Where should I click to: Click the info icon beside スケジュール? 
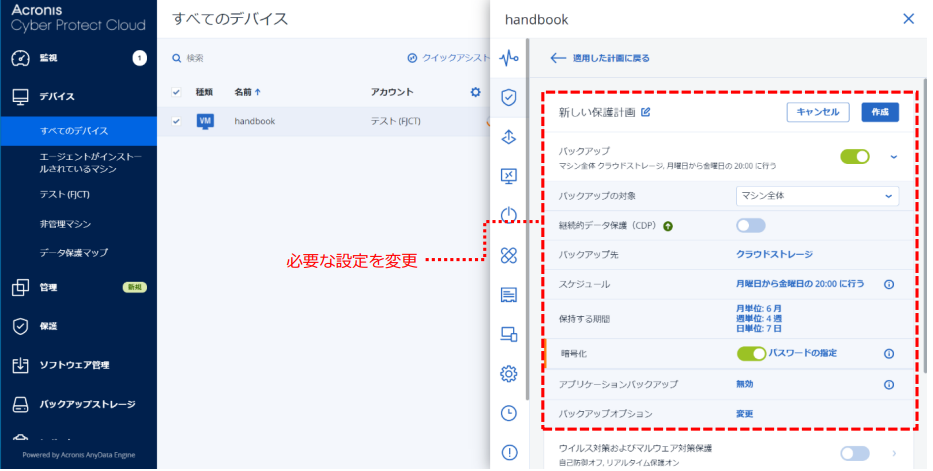[x=888, y=284]
